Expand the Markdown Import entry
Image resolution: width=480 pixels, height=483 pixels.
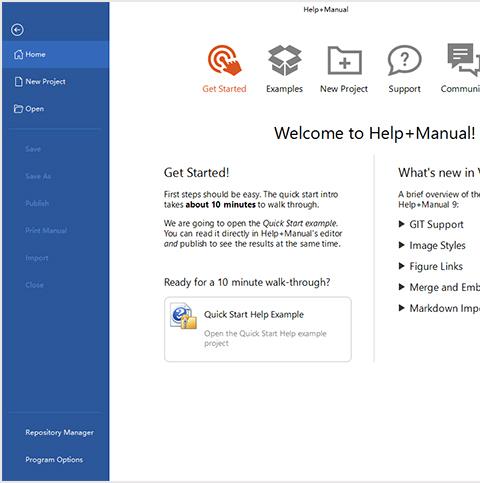pos(401,308)
